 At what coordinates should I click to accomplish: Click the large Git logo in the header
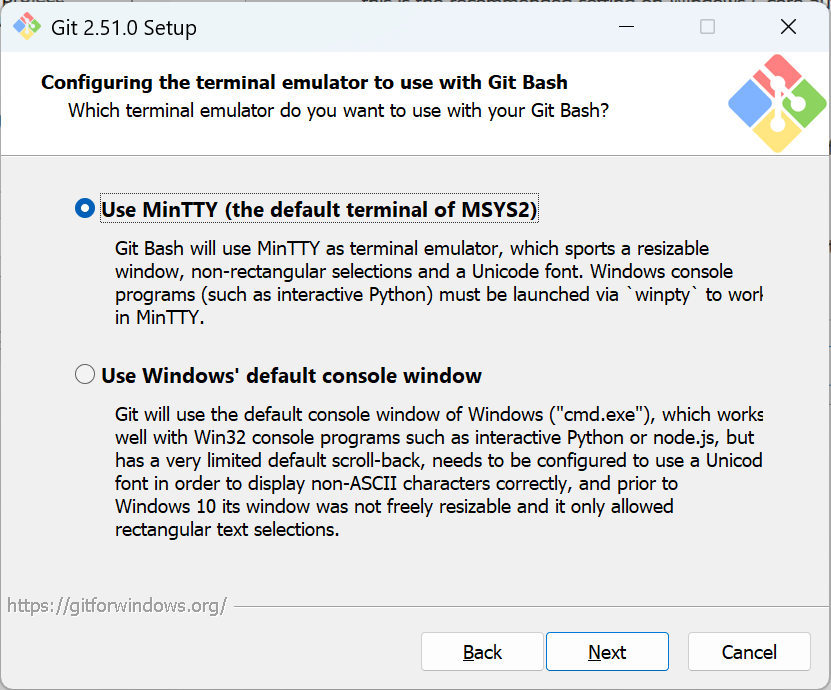click(777, 103)
